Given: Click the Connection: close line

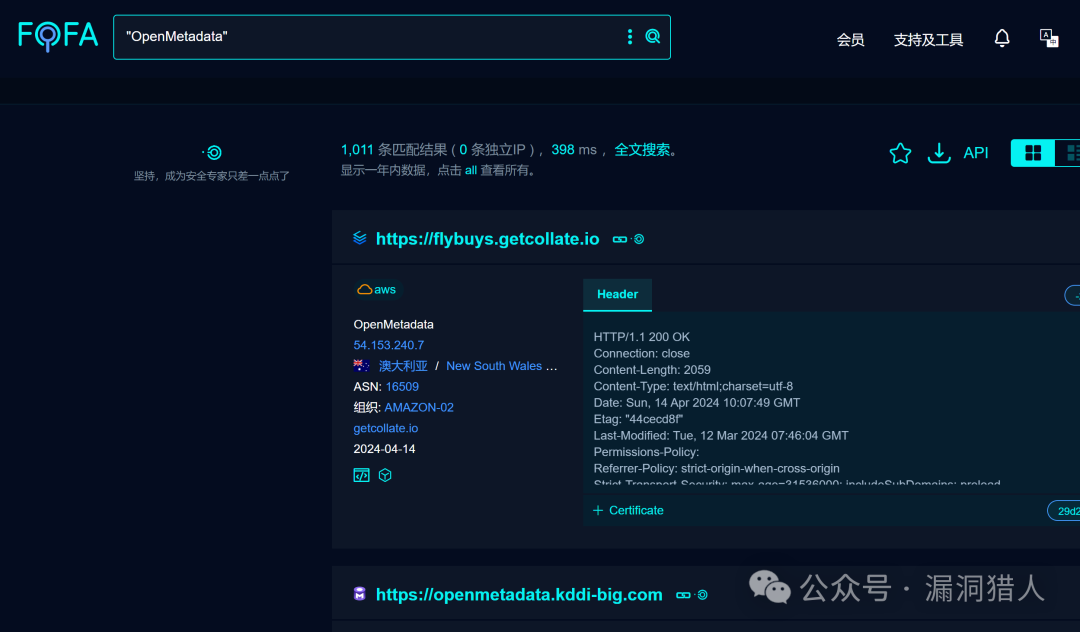Looking at the screenshot, I should (641, 353).
